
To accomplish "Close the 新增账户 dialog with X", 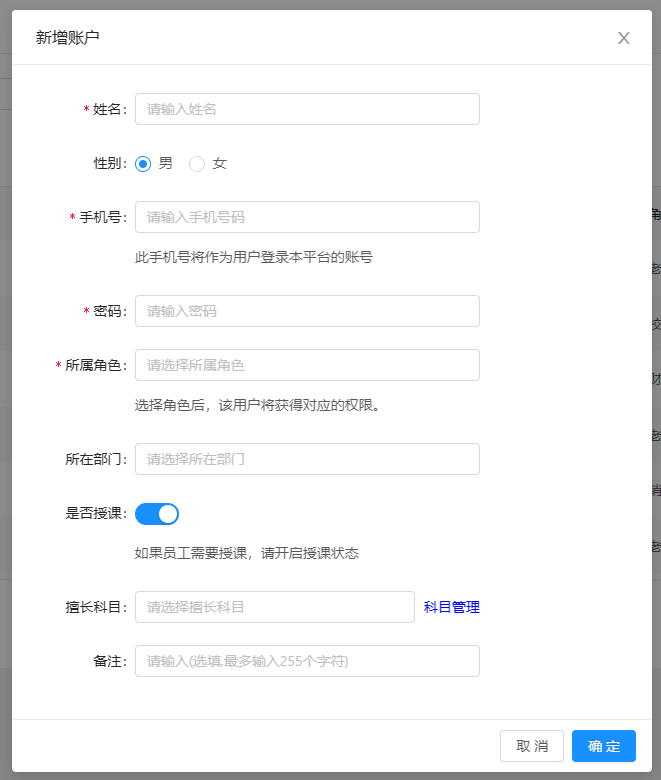I will pos(624,38).
